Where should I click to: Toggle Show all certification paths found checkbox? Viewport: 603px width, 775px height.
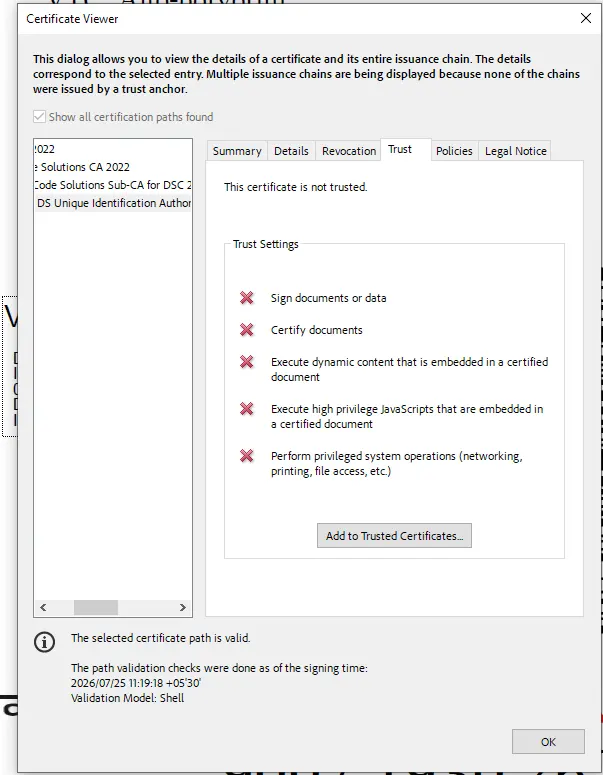coord(40,117)
